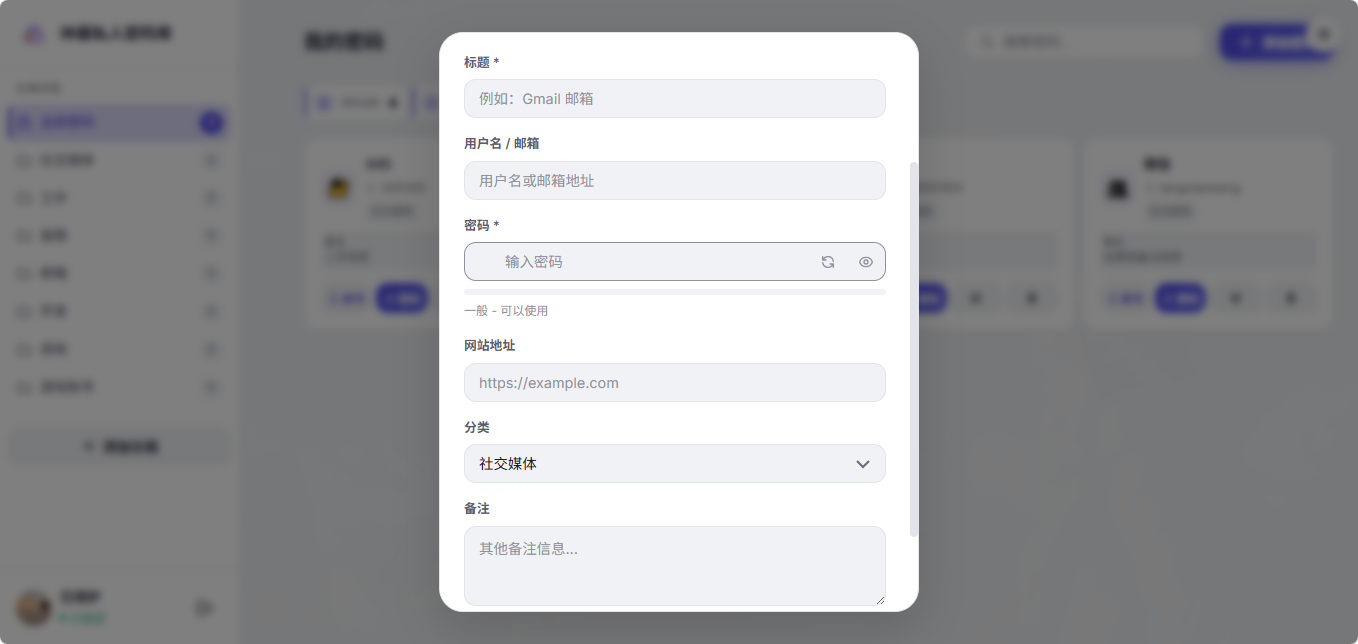Click the round button at the window's top-right corner
Image resolution: width=1358 pixels, height=644 pixels.
point(1325,34)
